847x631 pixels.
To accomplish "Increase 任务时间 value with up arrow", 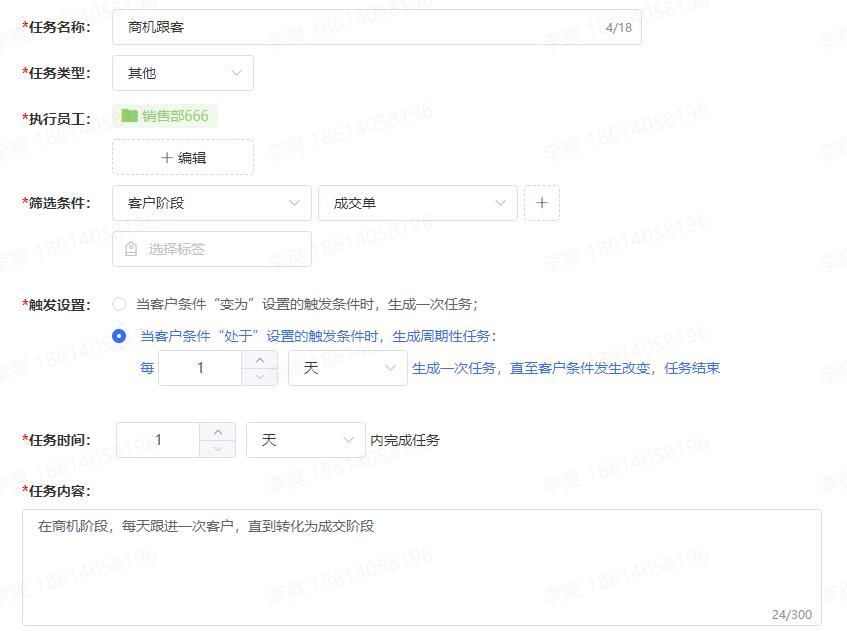I will click(x=218, y=432).
